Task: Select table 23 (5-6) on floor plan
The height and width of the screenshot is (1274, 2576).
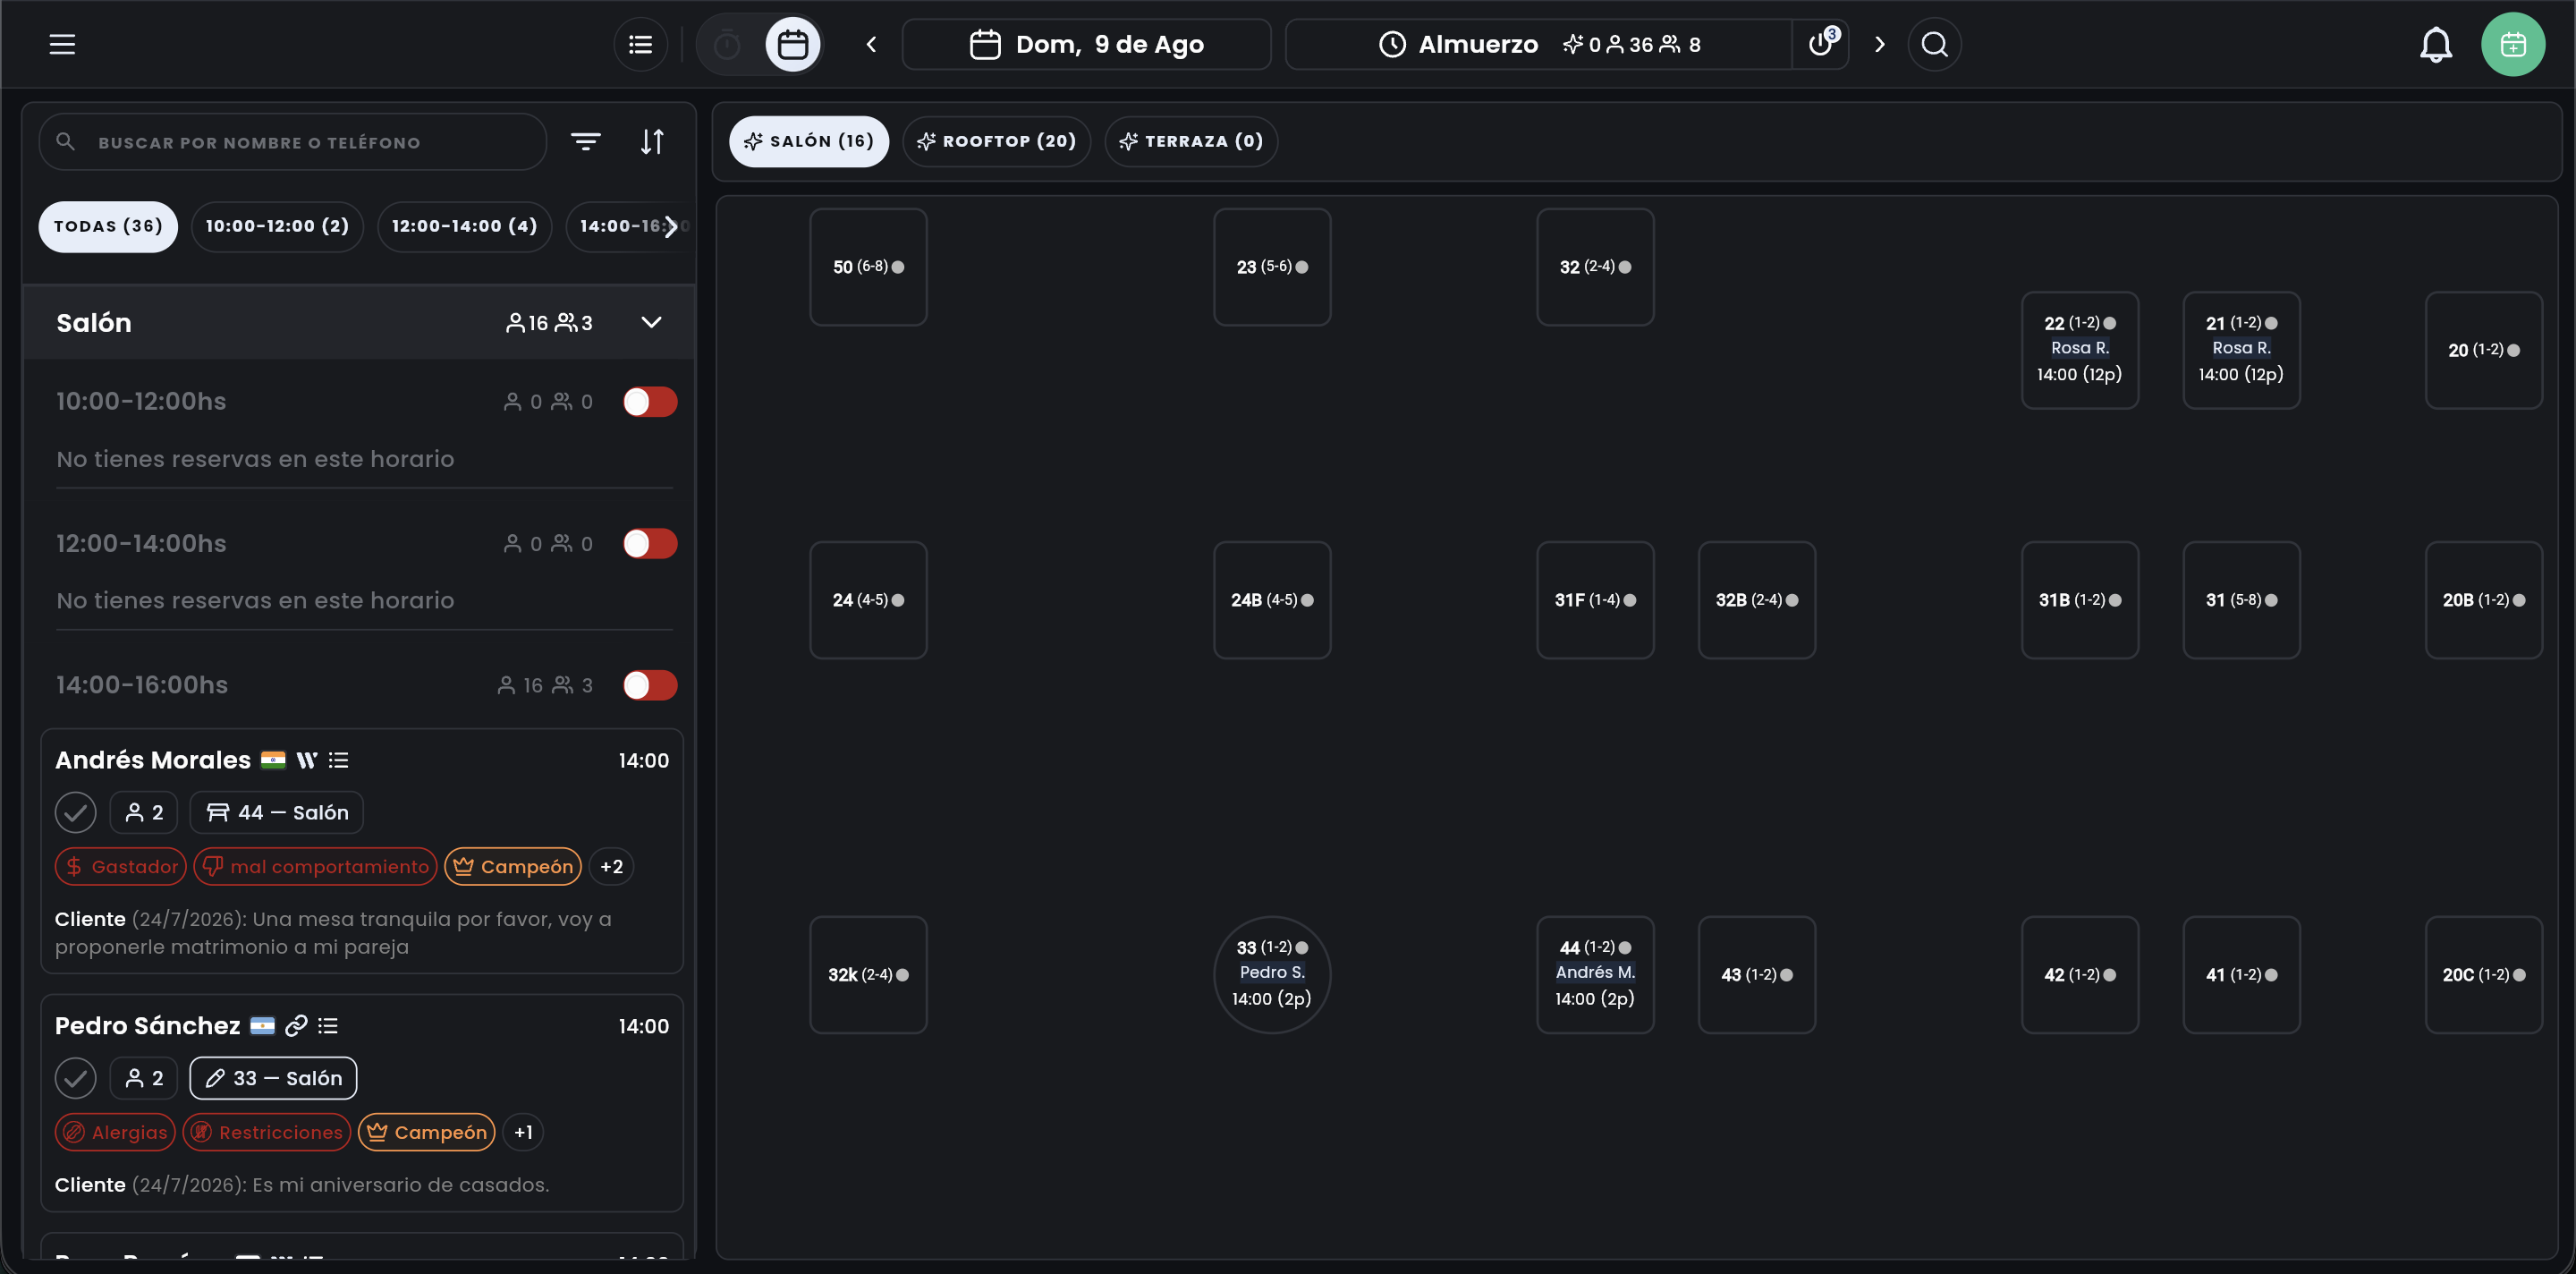Action: [1272, 267]
